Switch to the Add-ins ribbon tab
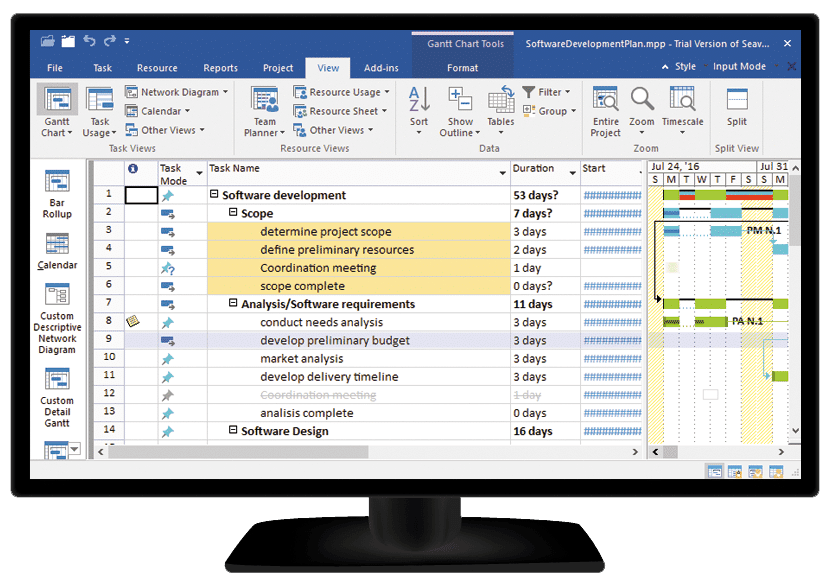The height and width of the screenshot is (580, 830). tap(381, 68)
